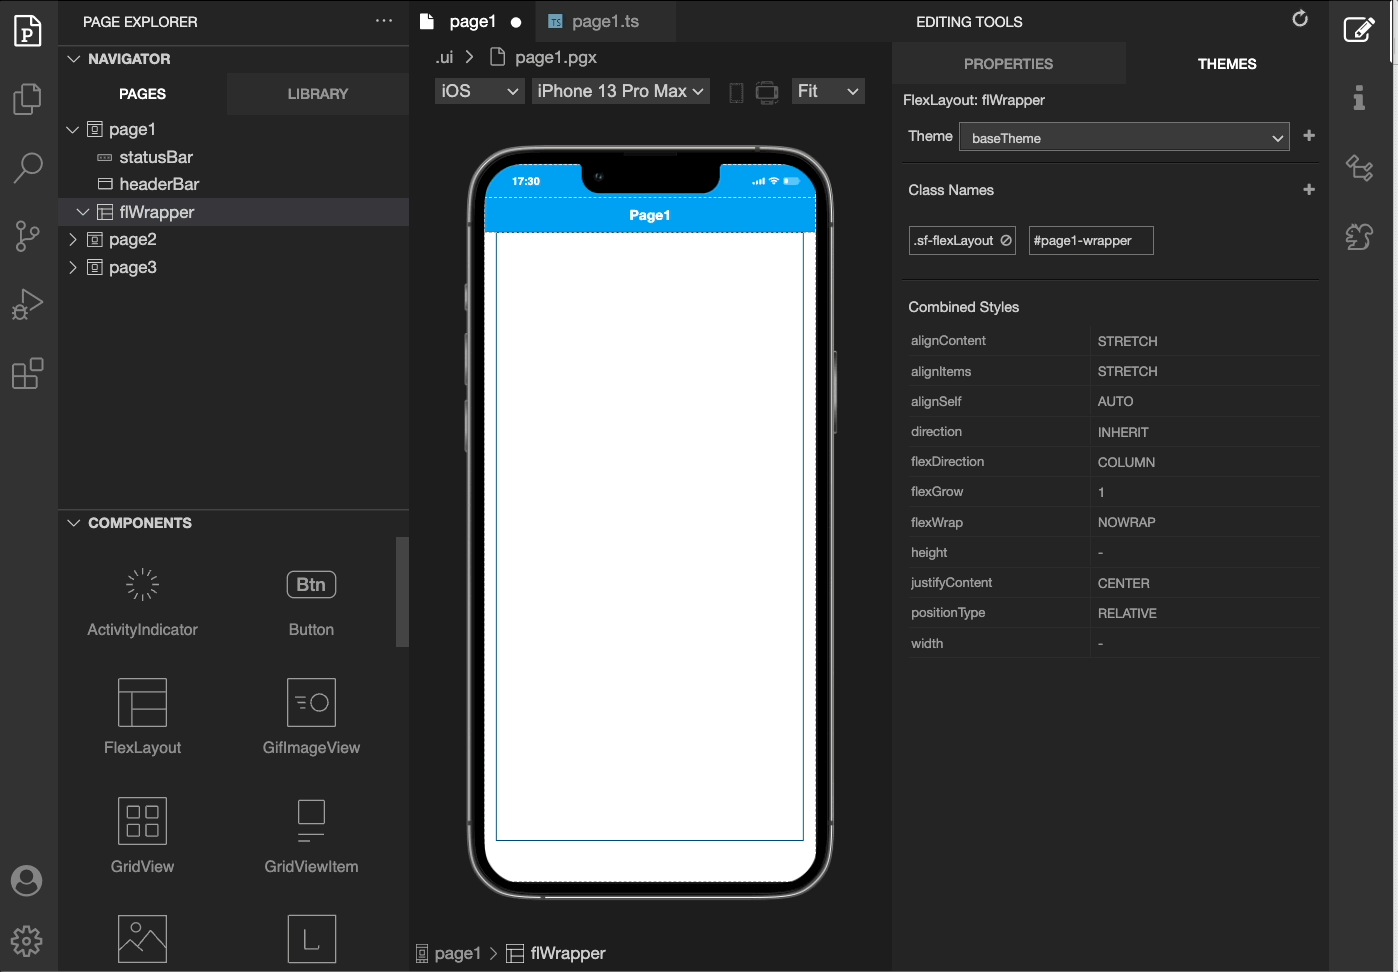
Task: Click .ui in the top breadcrumb
Action: point(445,57)
